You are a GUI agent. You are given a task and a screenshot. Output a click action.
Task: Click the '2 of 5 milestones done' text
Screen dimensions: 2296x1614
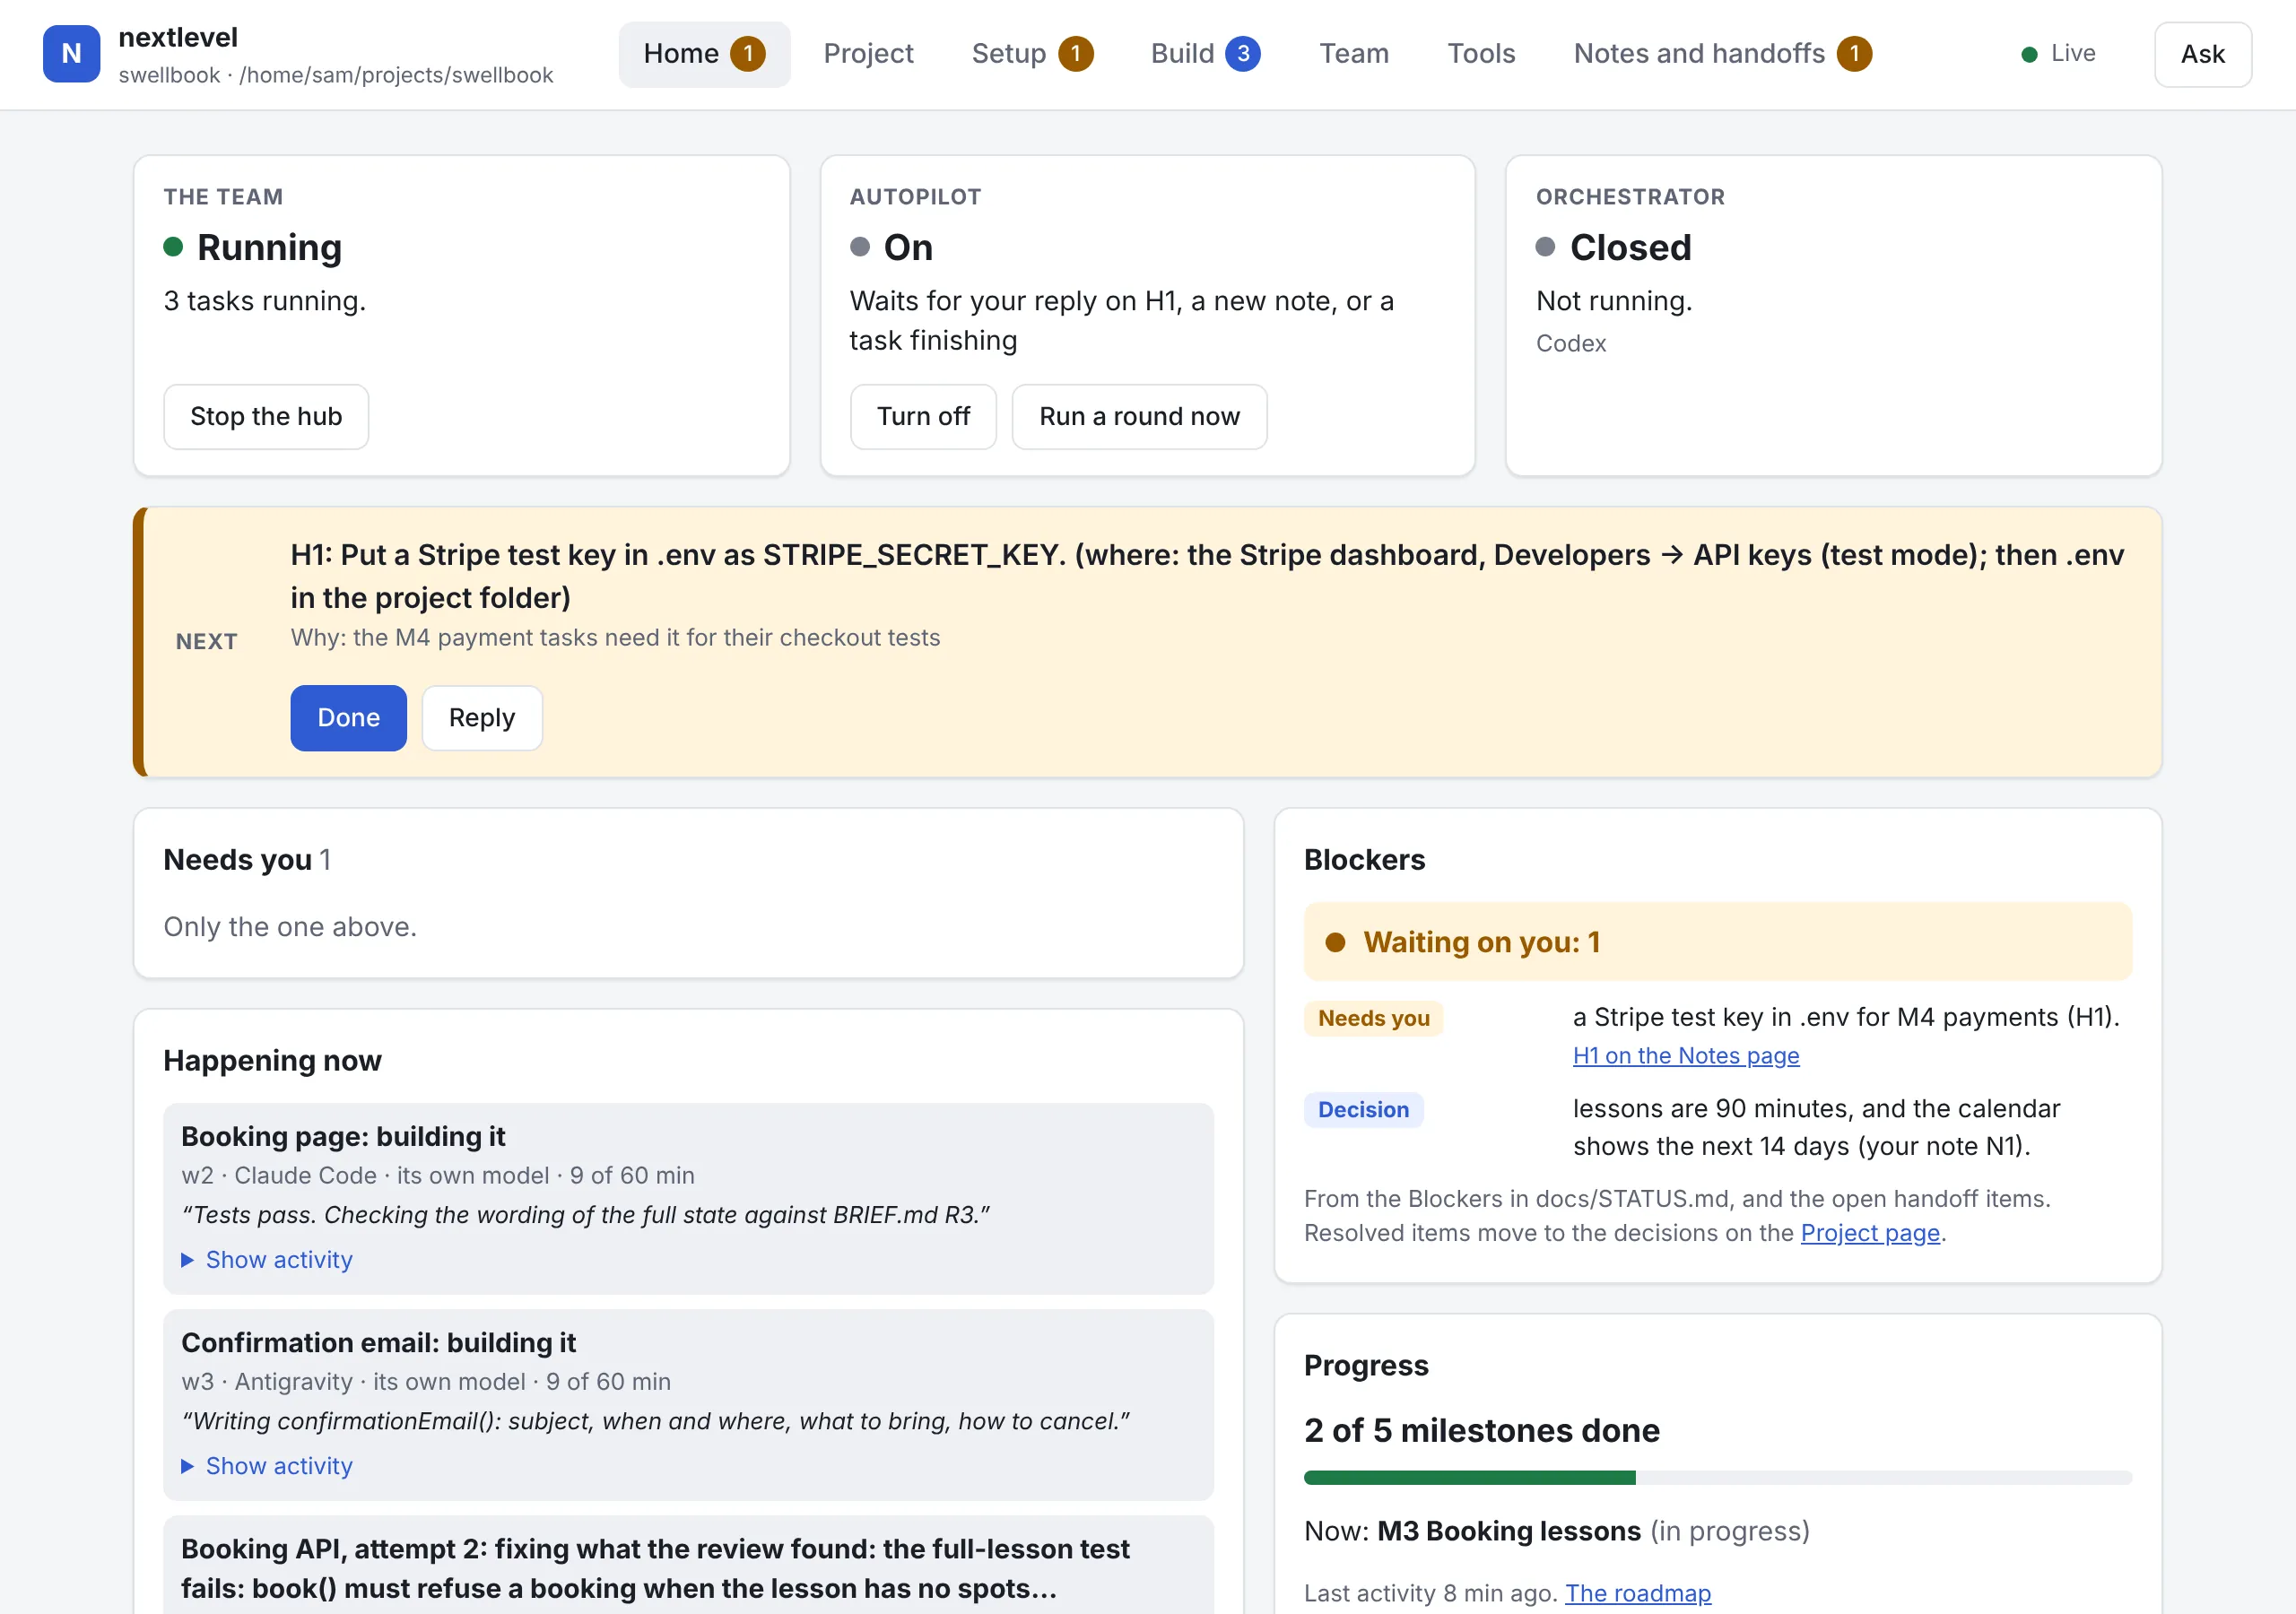[1481, 1431]
